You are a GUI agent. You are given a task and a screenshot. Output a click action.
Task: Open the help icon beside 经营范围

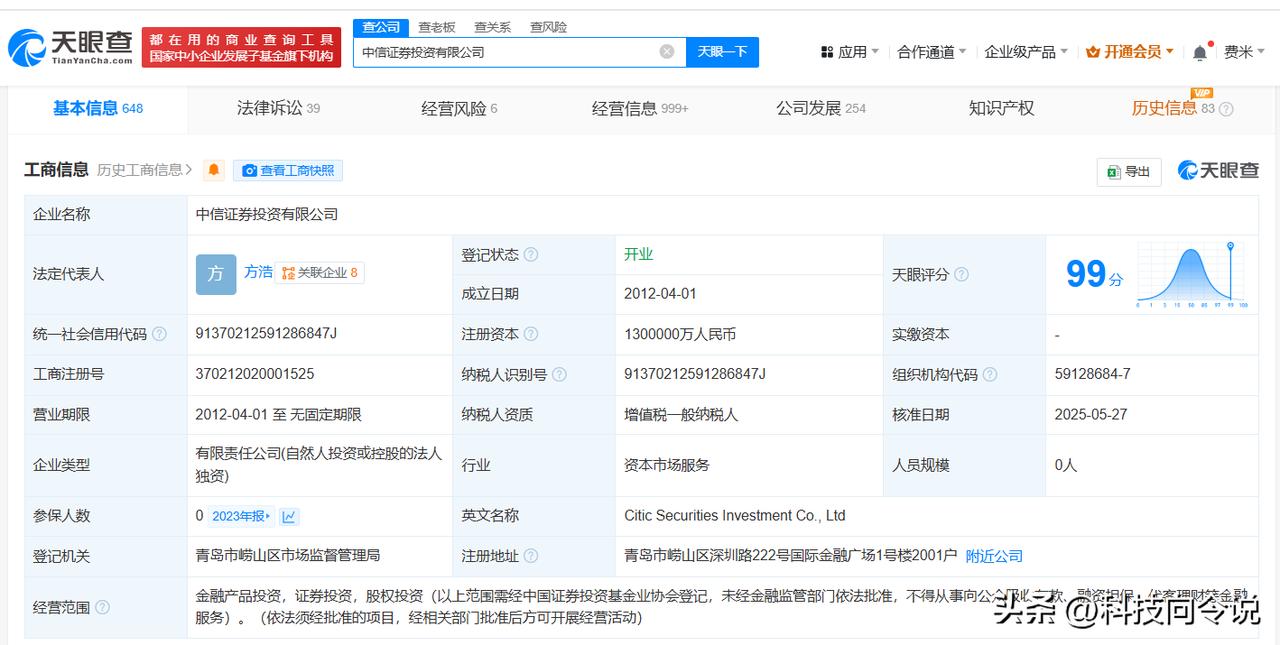[x=102, y=607]
